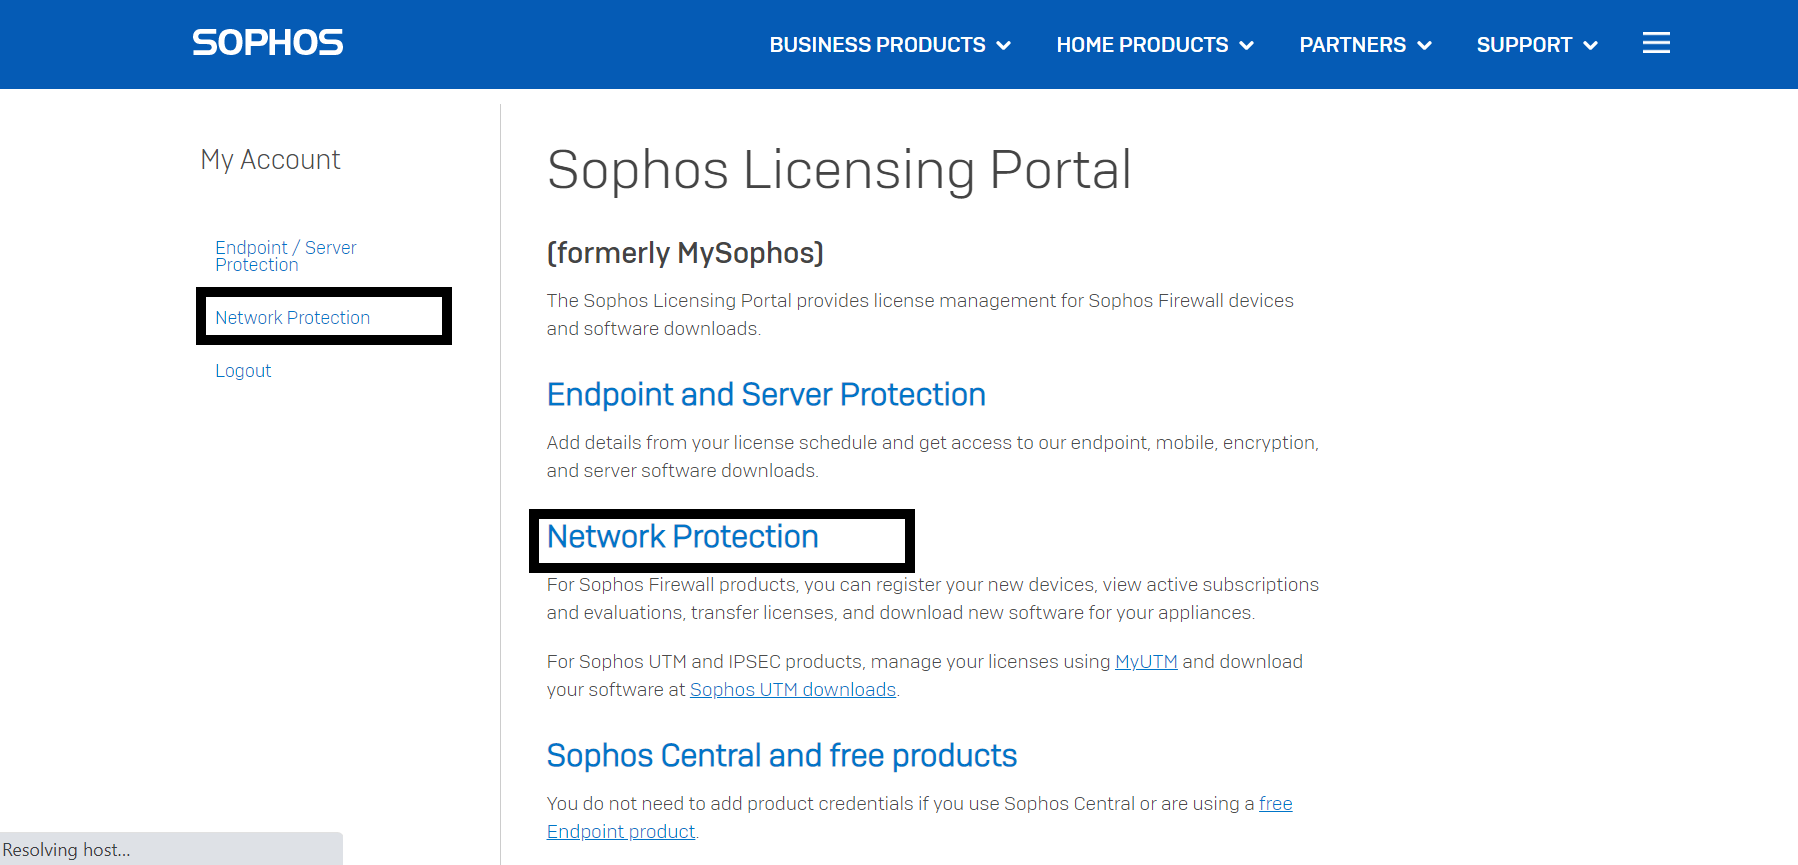Open the hamburger menu icon
This screenshot has width=1798, height=865.
1656,43
